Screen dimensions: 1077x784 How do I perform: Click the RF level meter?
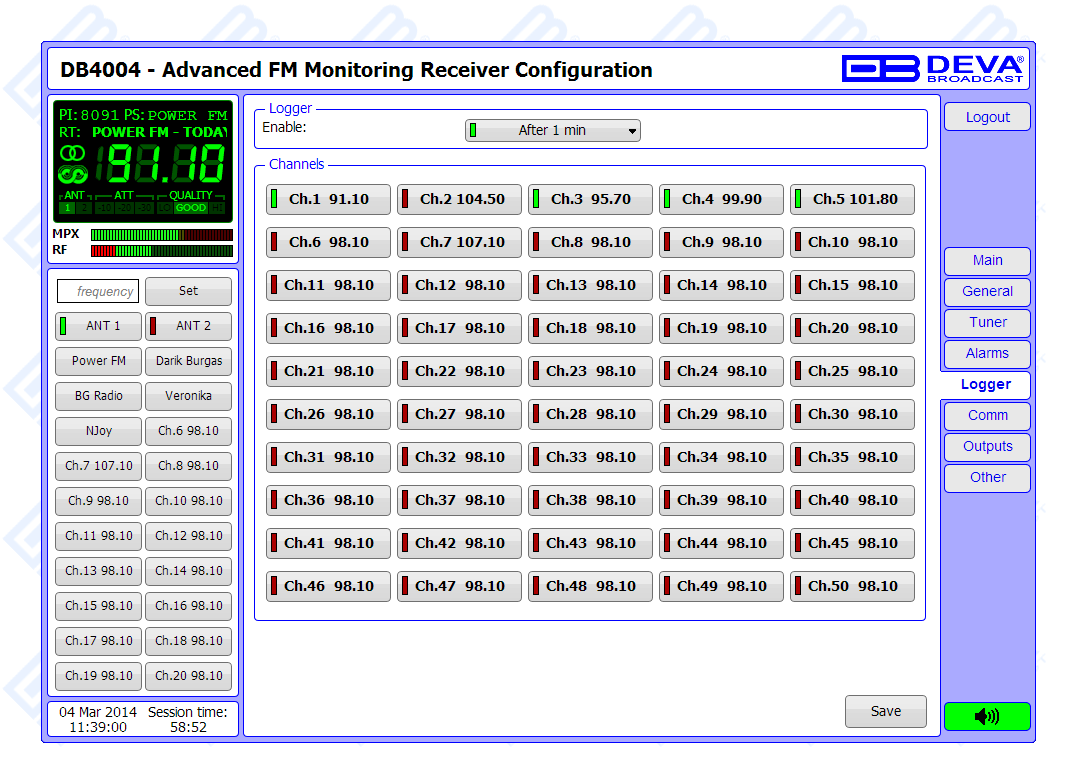pyautogui.click(x=161, y=251)
